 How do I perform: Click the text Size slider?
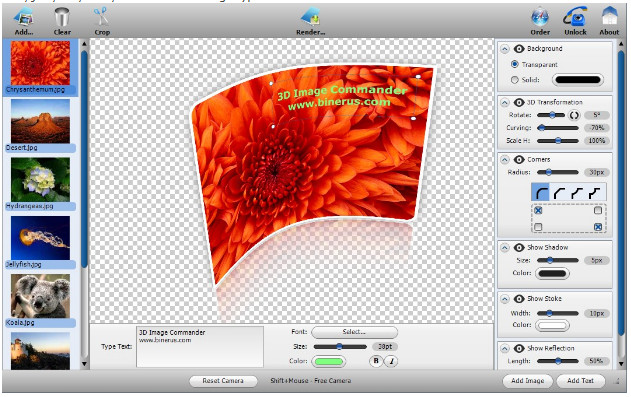[340, 347]
